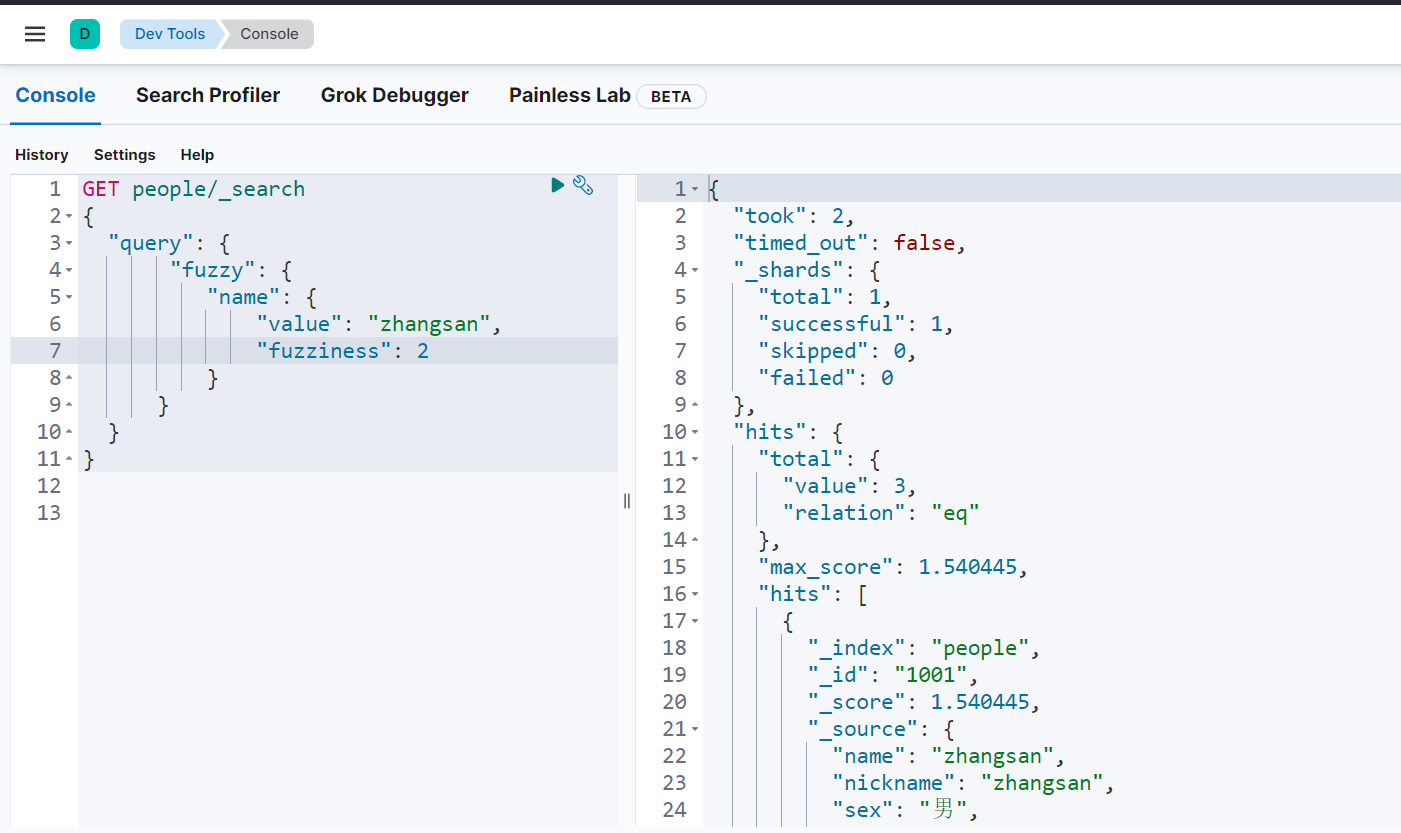
Task: Run the request with the play icon
Action: pyautogui.click(x=558, y=185)
